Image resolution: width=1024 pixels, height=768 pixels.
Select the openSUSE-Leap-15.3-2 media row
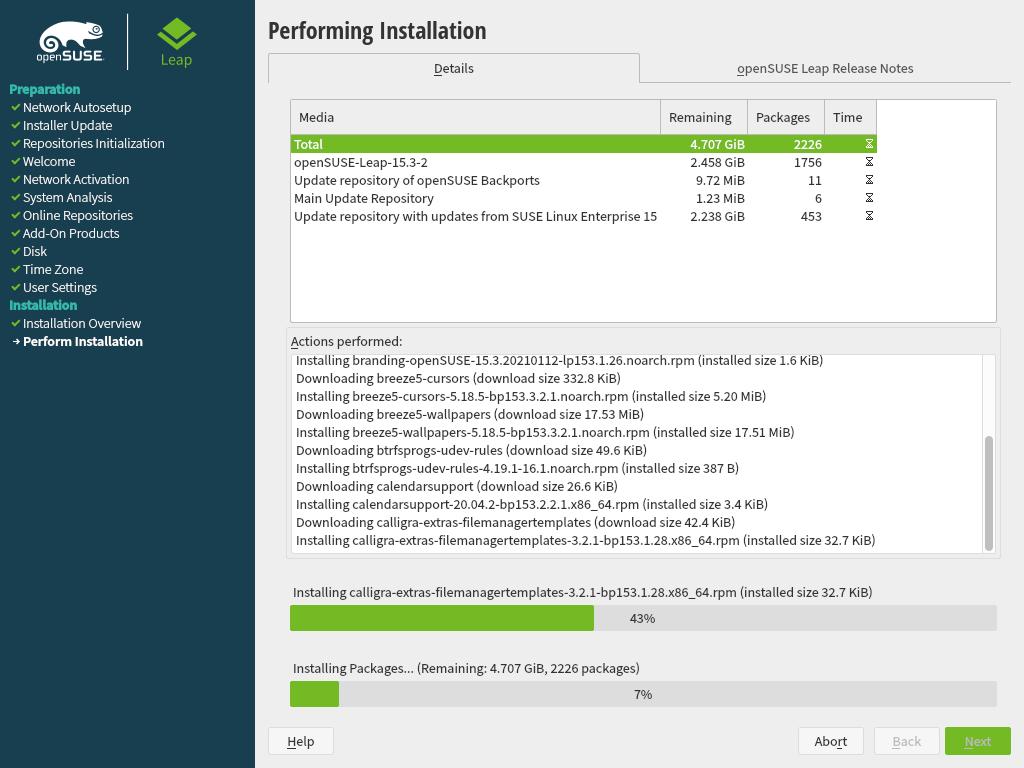click(x=584, y=162)
